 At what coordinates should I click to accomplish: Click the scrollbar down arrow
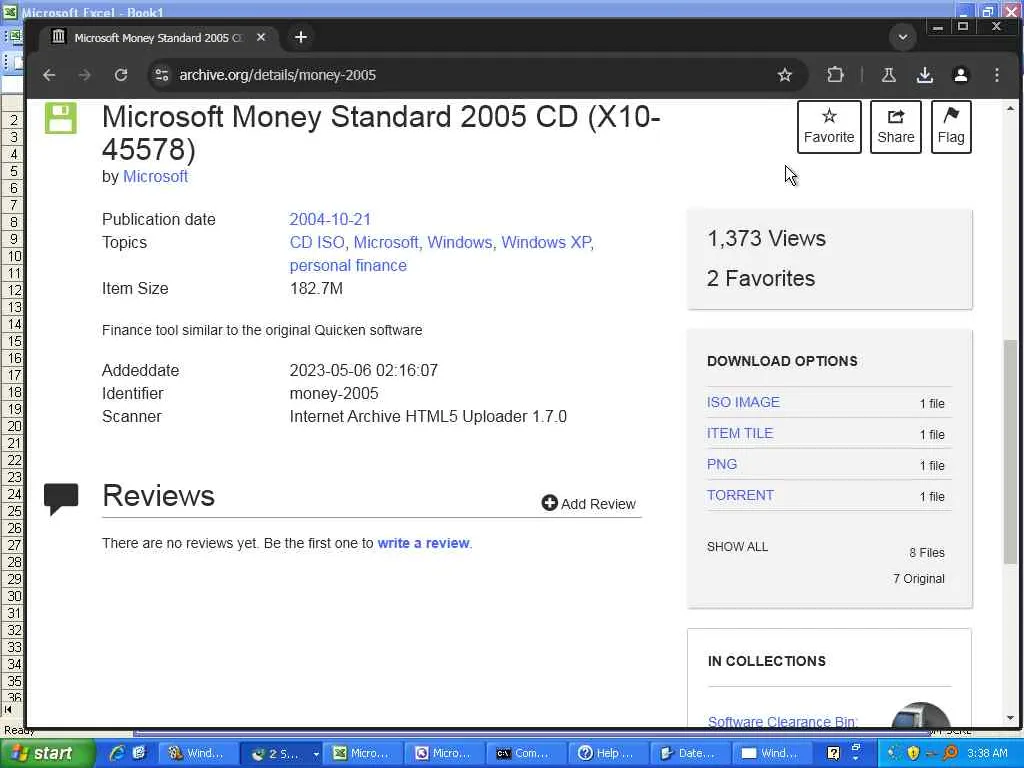pos(1010,718)
